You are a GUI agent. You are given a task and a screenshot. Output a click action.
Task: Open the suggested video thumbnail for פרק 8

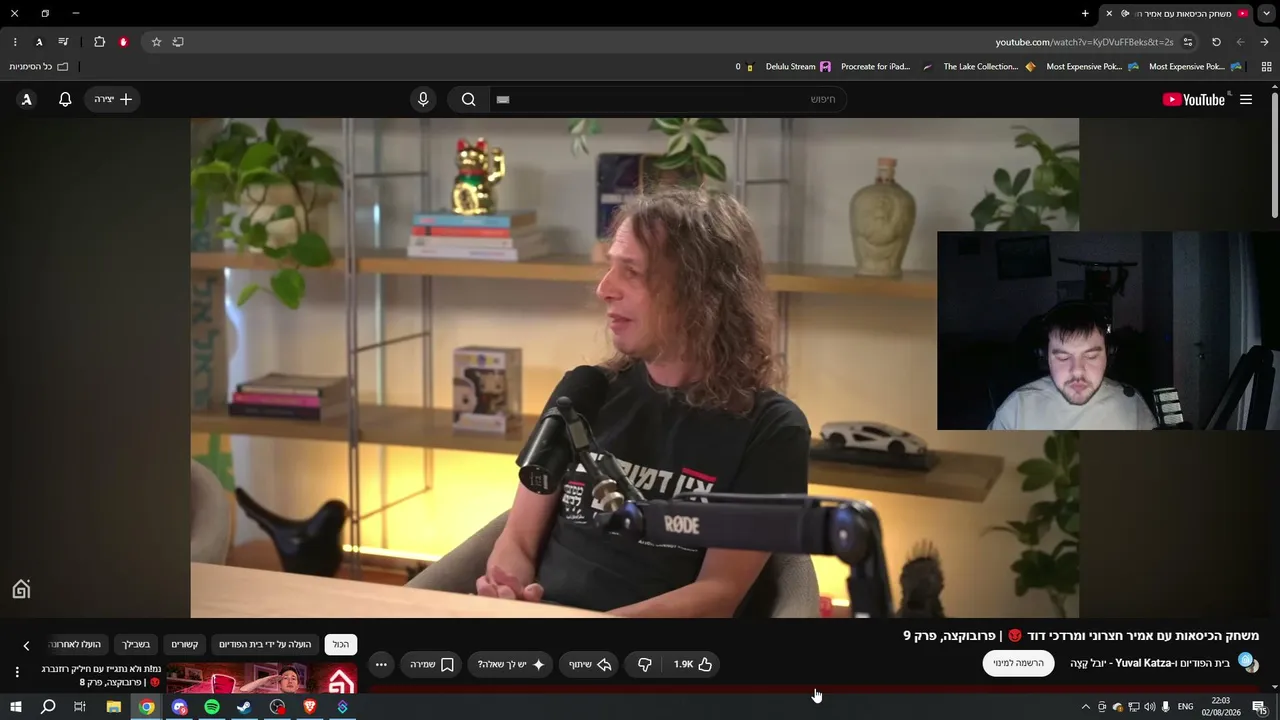tap(261, 677)
